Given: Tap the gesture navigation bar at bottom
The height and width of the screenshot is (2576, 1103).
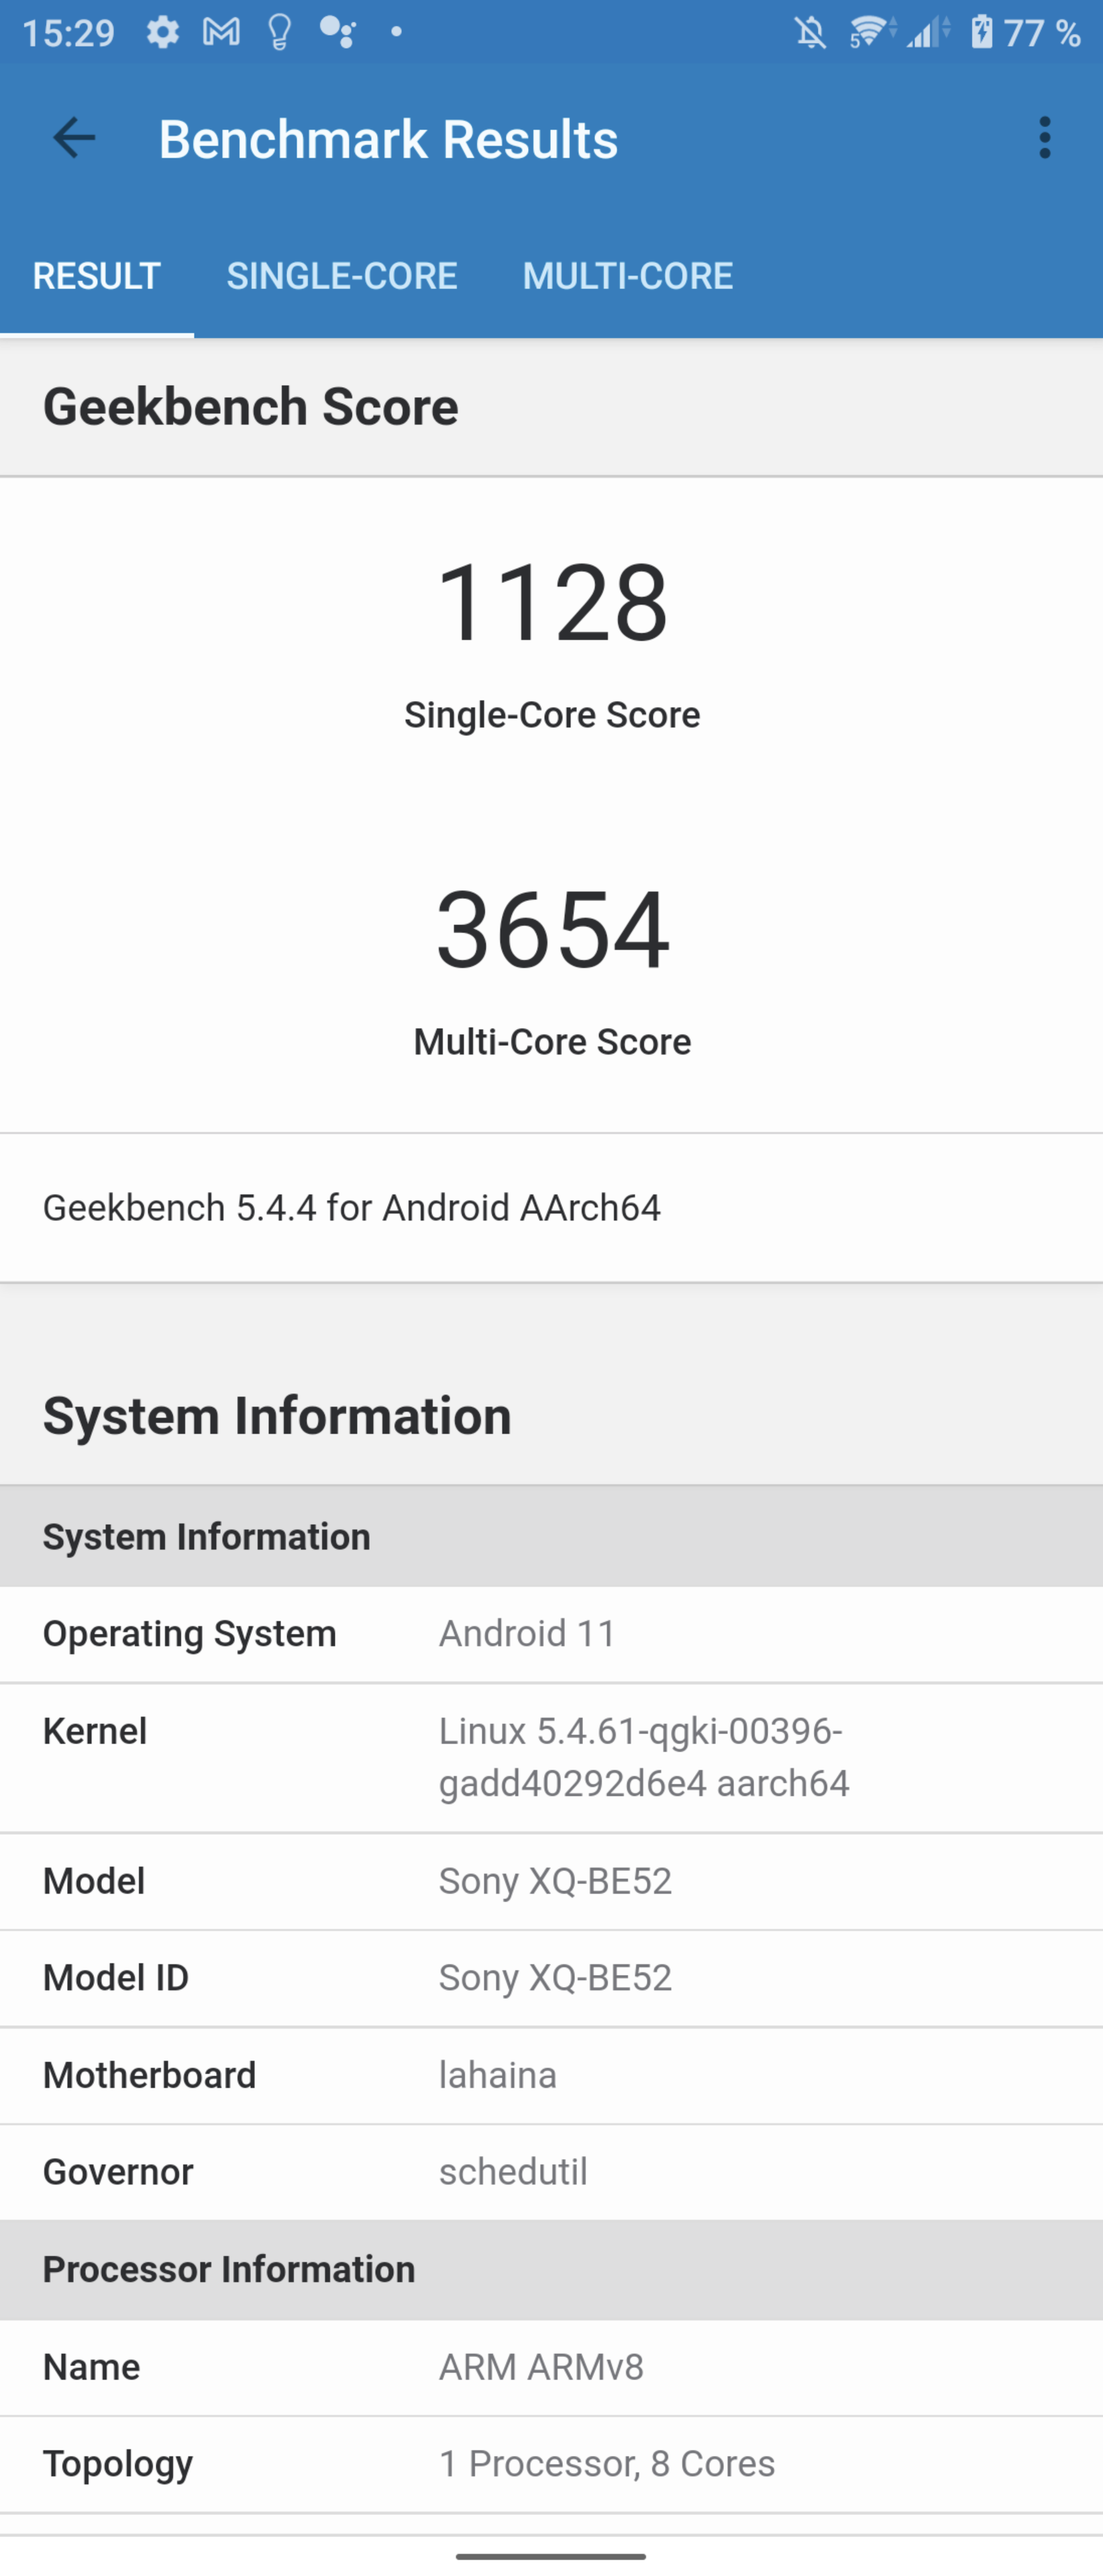Looking at the screenshot, I should (551, 2556).
